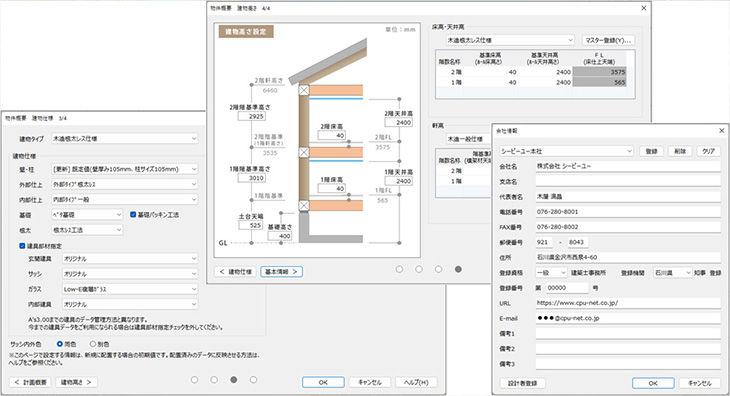Open the 登録機関 石川県 dropdown

point(673,273)
